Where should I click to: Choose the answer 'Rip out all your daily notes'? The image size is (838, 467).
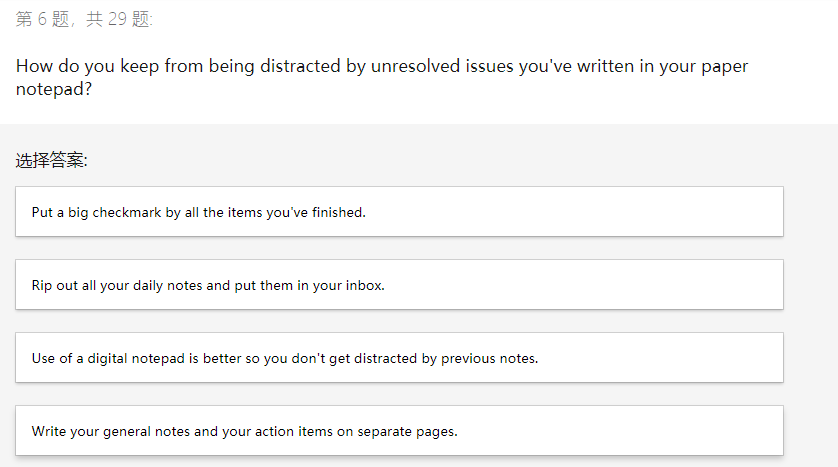399,285
